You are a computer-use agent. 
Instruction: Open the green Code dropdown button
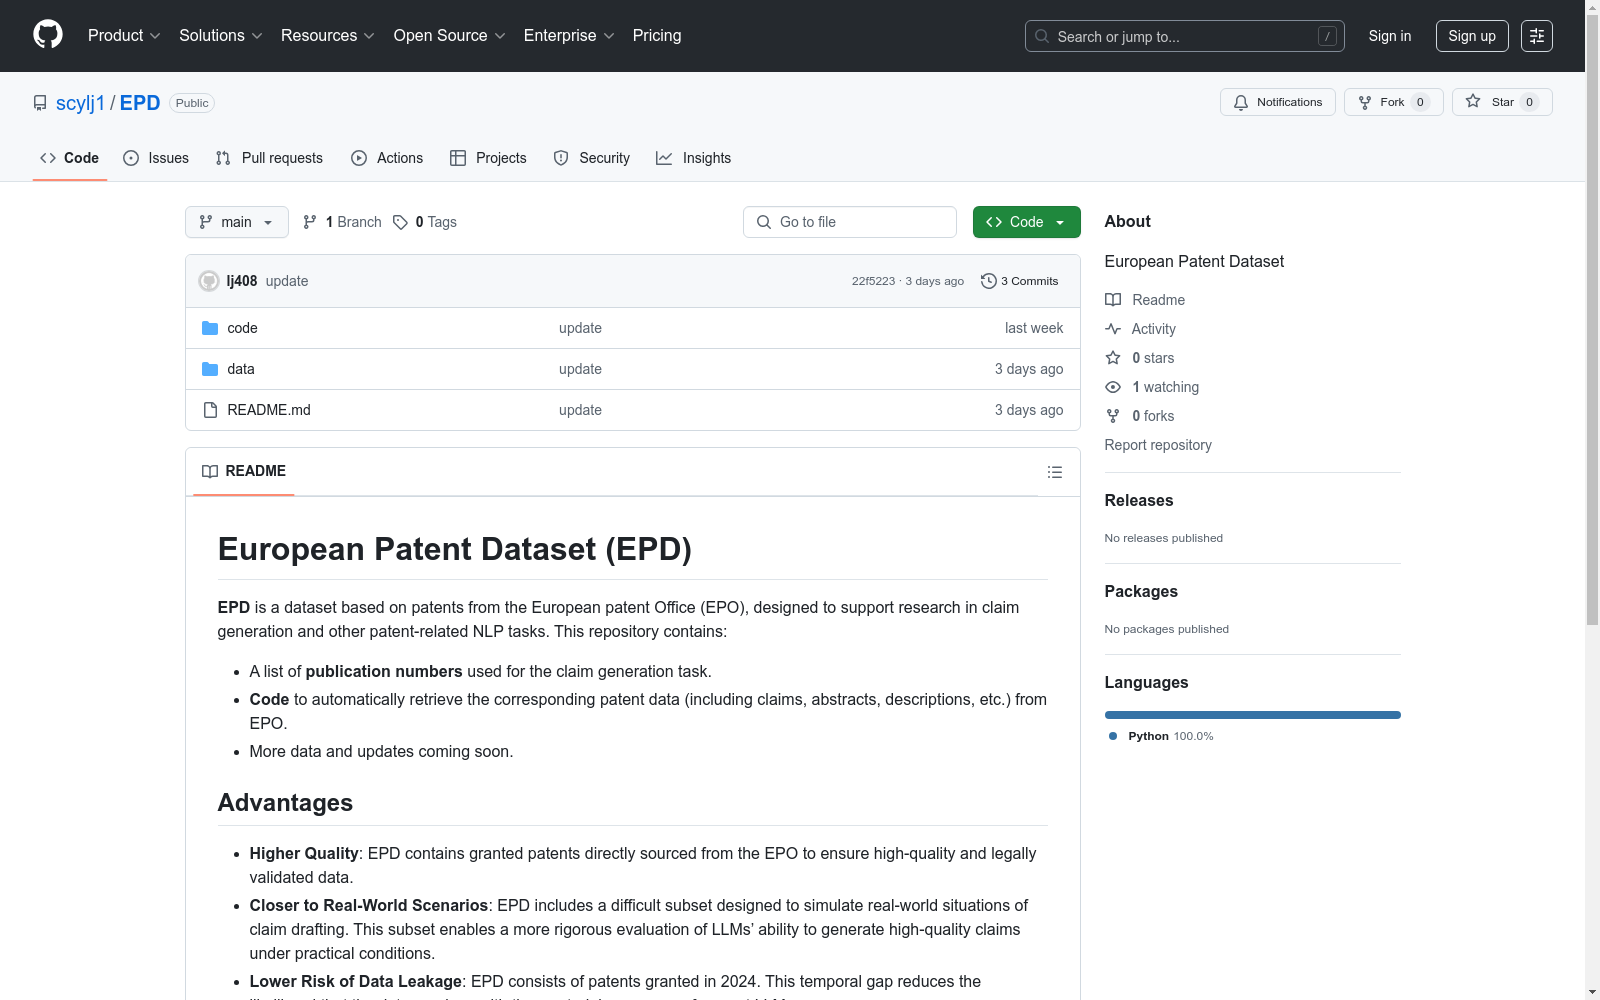pos(1026,222)
